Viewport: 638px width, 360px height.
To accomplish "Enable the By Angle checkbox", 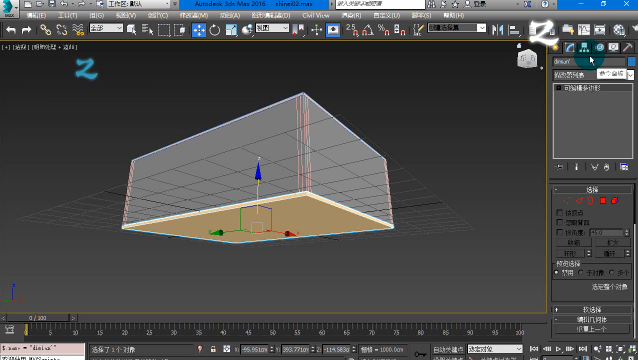I will [559, 232].
